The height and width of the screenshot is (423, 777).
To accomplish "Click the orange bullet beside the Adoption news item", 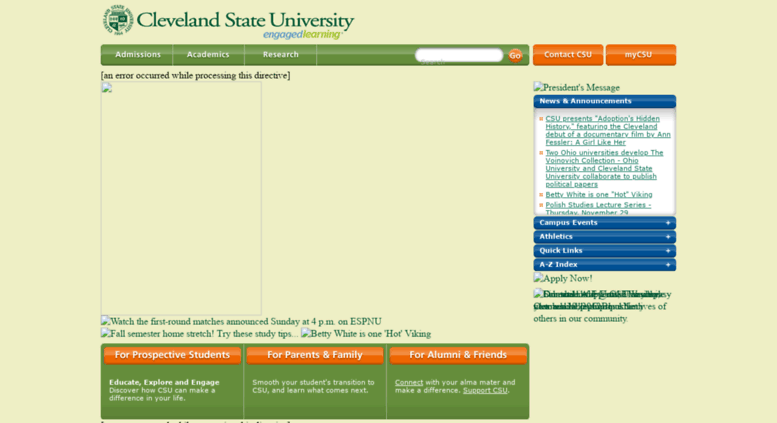I will (x=541, y=119).
